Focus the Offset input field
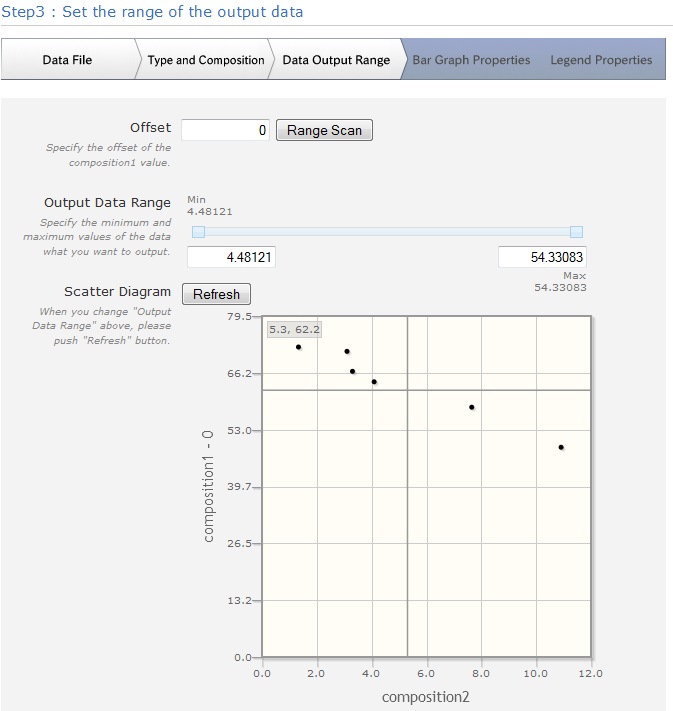Viewport: 673px width, 711px height. point(226,130)
